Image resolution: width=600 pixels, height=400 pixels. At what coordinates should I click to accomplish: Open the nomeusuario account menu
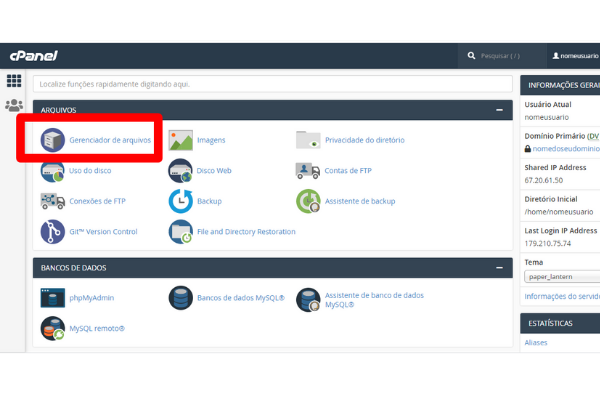tap(576, 56)
